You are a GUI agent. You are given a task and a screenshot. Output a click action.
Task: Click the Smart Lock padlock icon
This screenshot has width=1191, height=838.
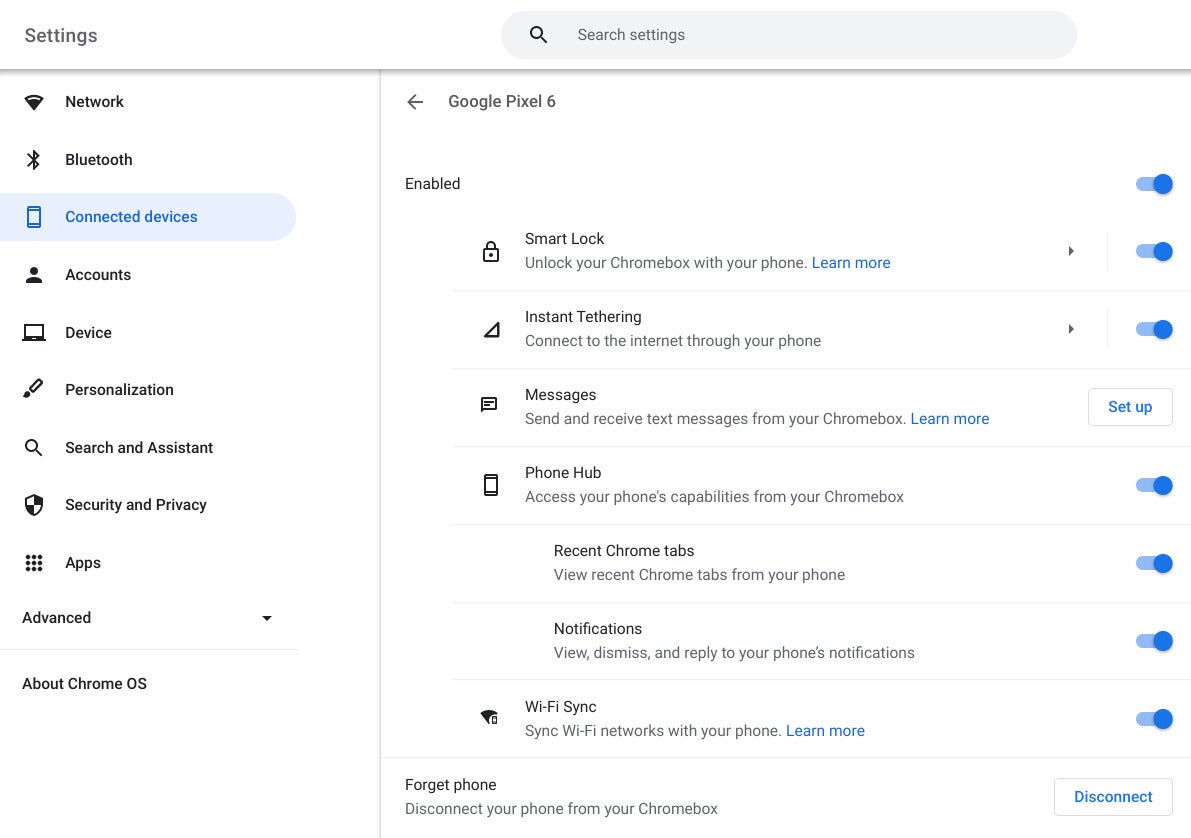(491, 251)
